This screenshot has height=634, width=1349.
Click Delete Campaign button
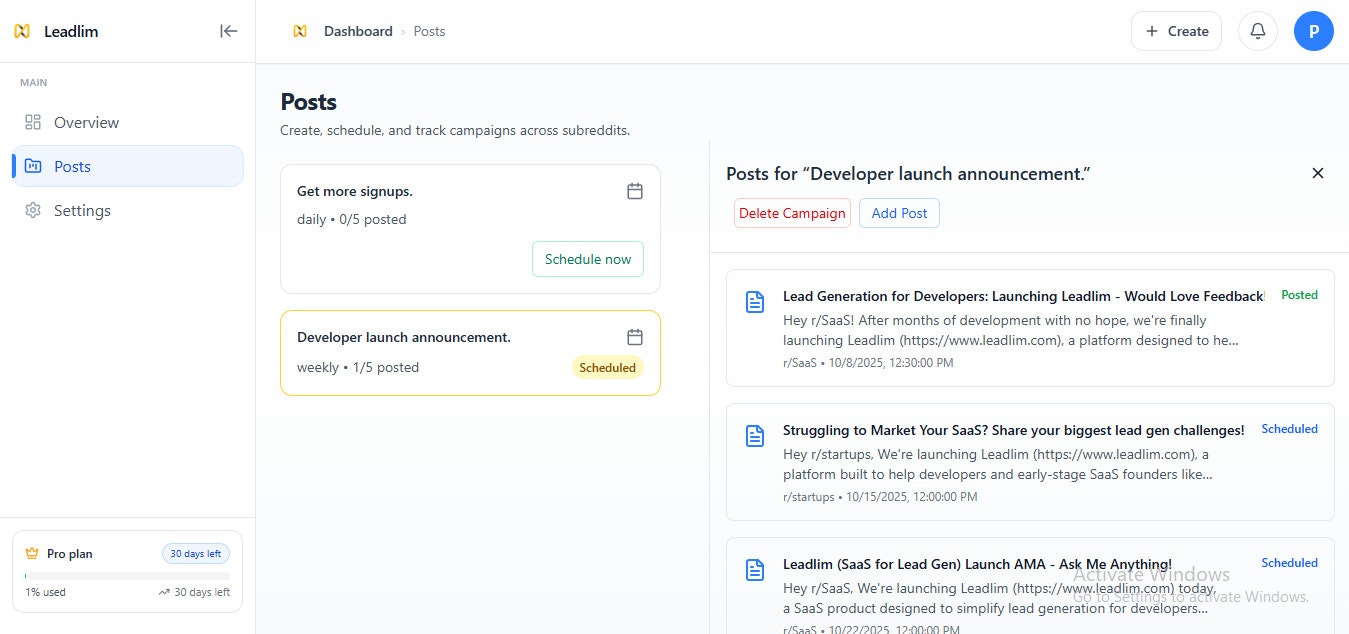792,213
